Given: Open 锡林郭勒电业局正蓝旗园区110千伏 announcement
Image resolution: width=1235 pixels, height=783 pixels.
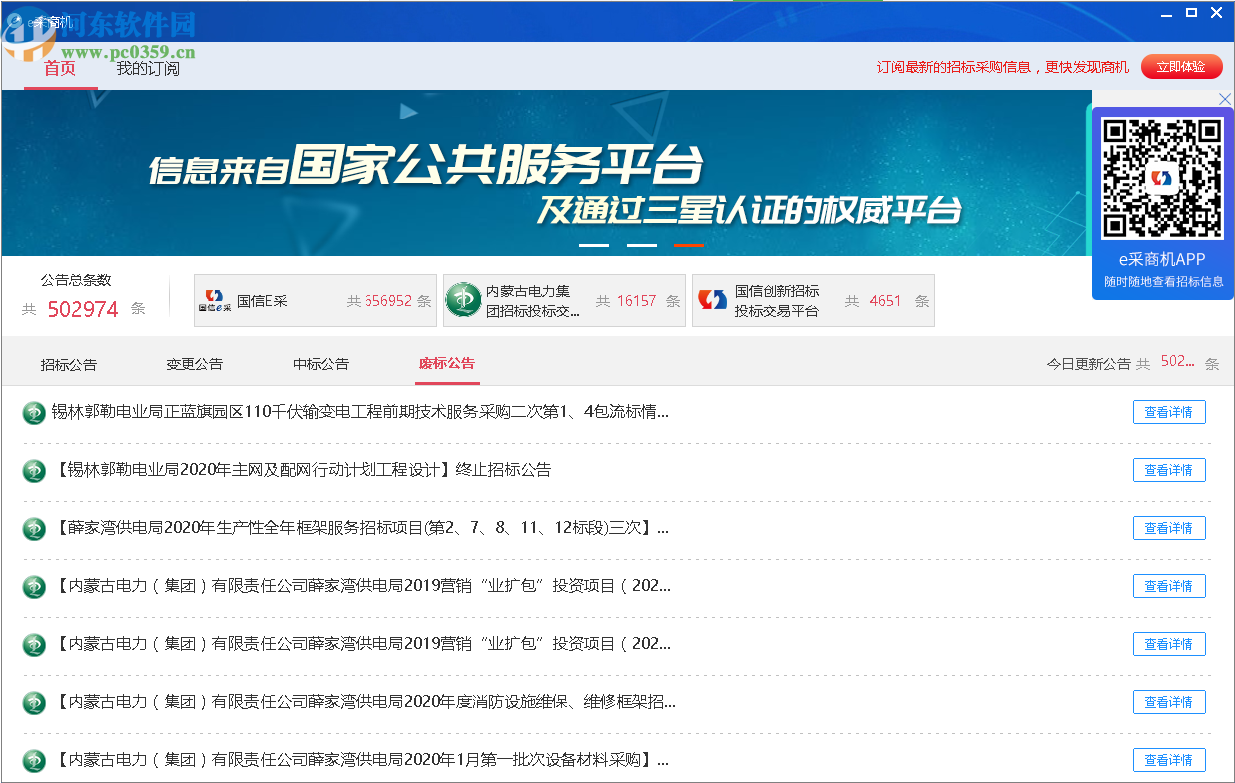Looking at the screenshot, I should pos(360,412).
